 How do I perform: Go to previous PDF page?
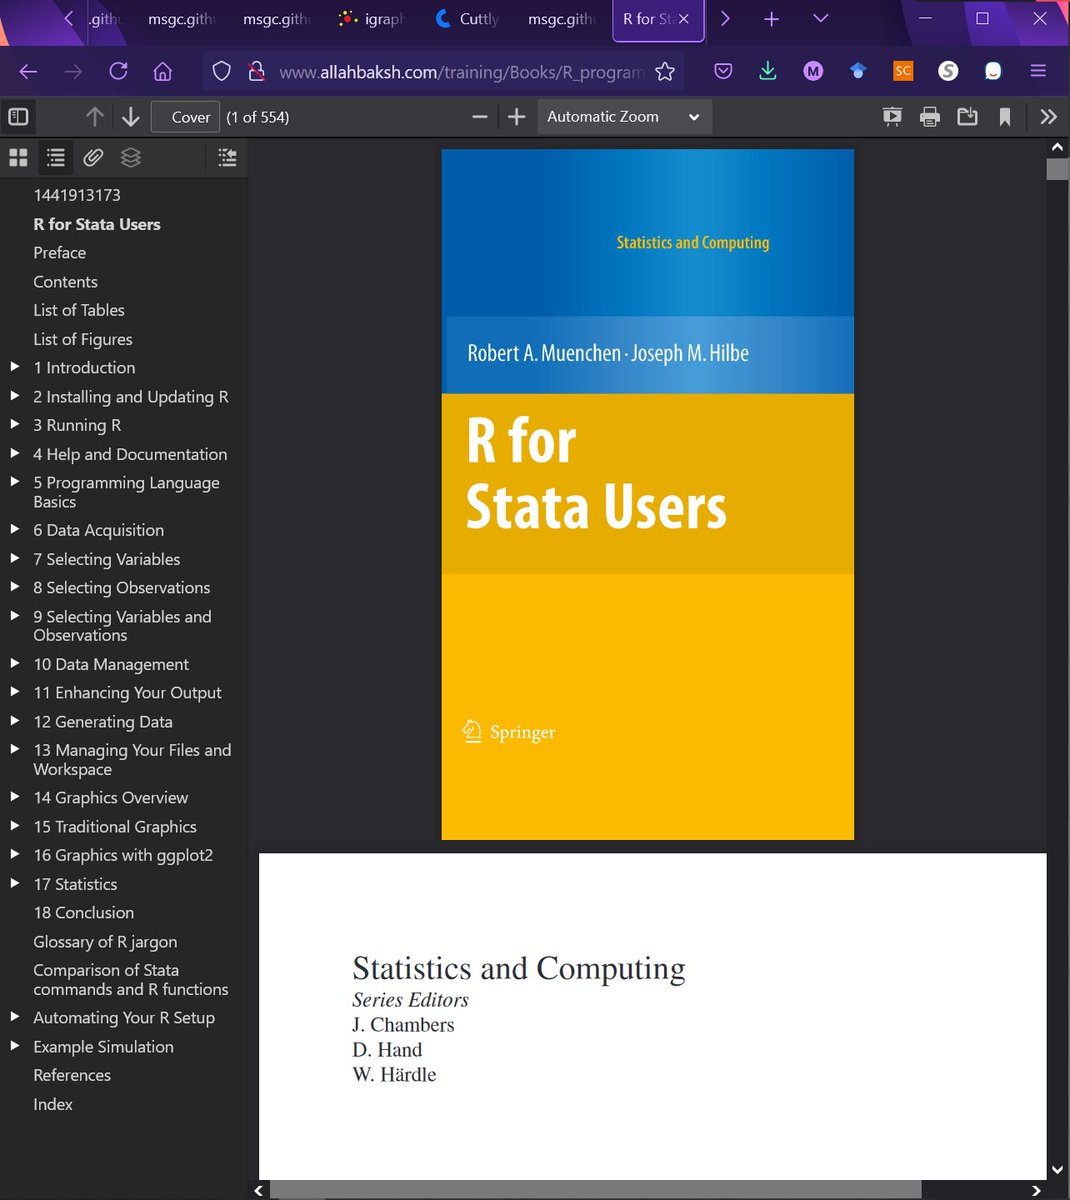(95, 117)
